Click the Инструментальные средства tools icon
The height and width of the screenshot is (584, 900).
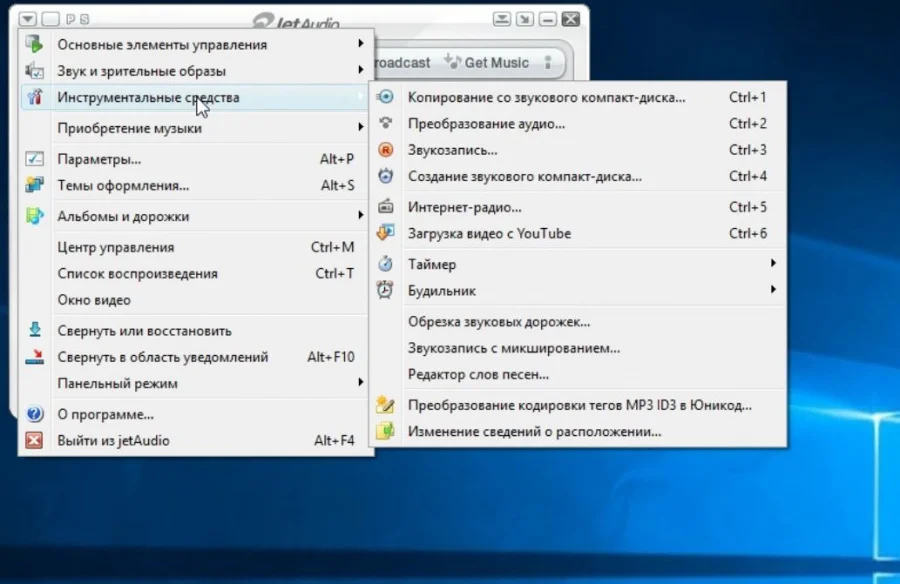35,96
